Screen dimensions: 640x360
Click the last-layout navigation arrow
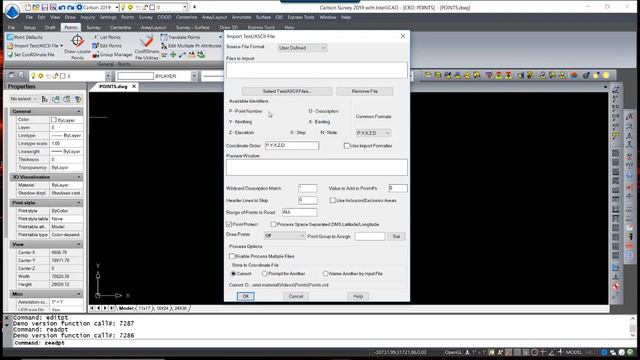click(112, 309)
